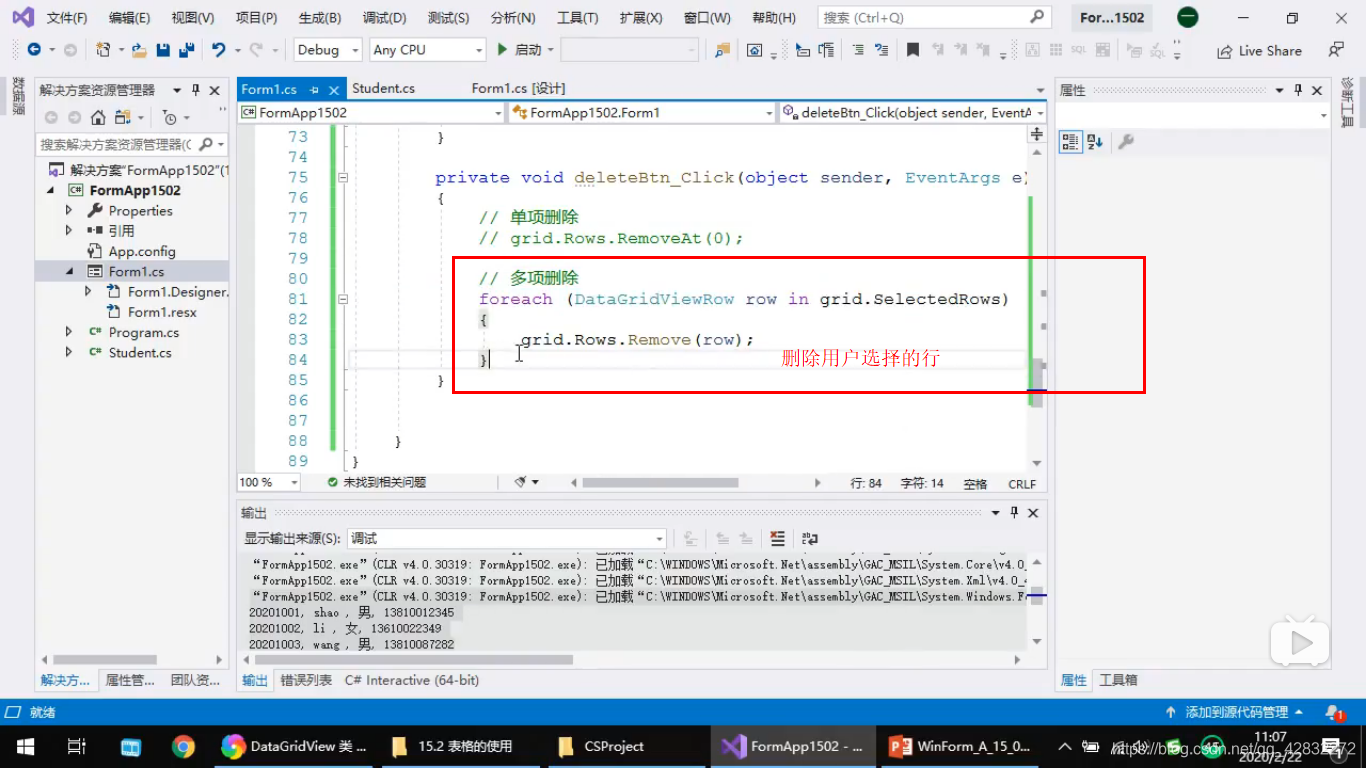This screenshot has width=1366, height=768.
Task: Open the FormApp1502.Form1 class dropdown
Action: pos(642,113)
